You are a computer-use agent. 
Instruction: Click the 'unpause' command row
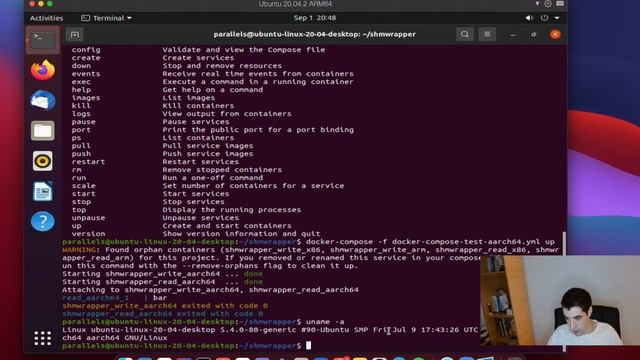coord(155,218)
